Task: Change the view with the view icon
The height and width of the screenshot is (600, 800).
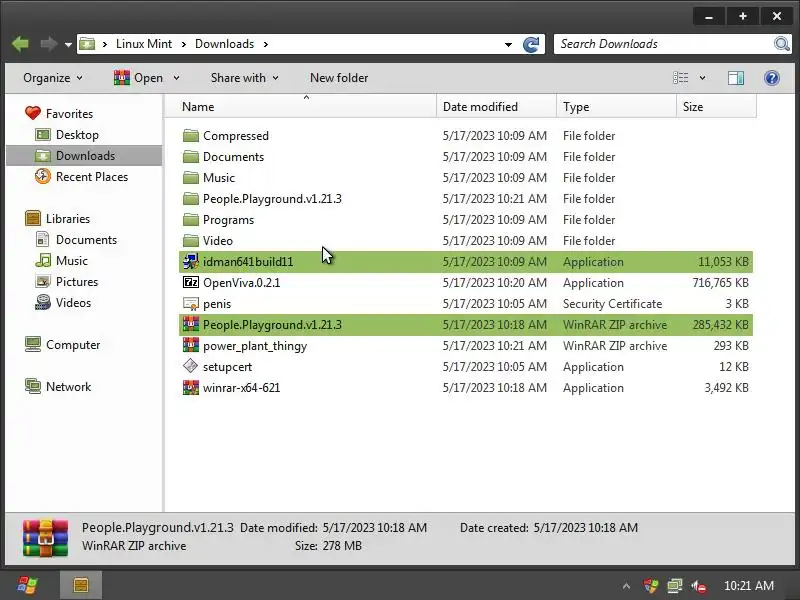Action: click(x=680, y=78)
